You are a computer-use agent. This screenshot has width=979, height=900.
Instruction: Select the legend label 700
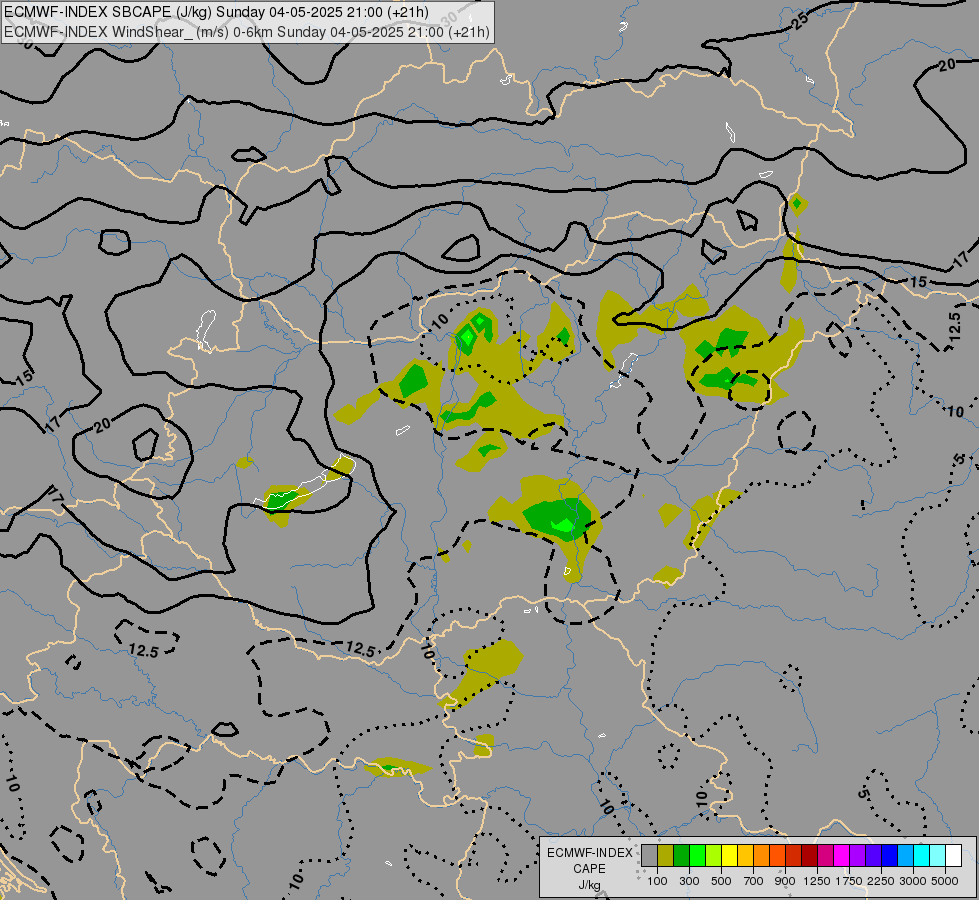754,881
